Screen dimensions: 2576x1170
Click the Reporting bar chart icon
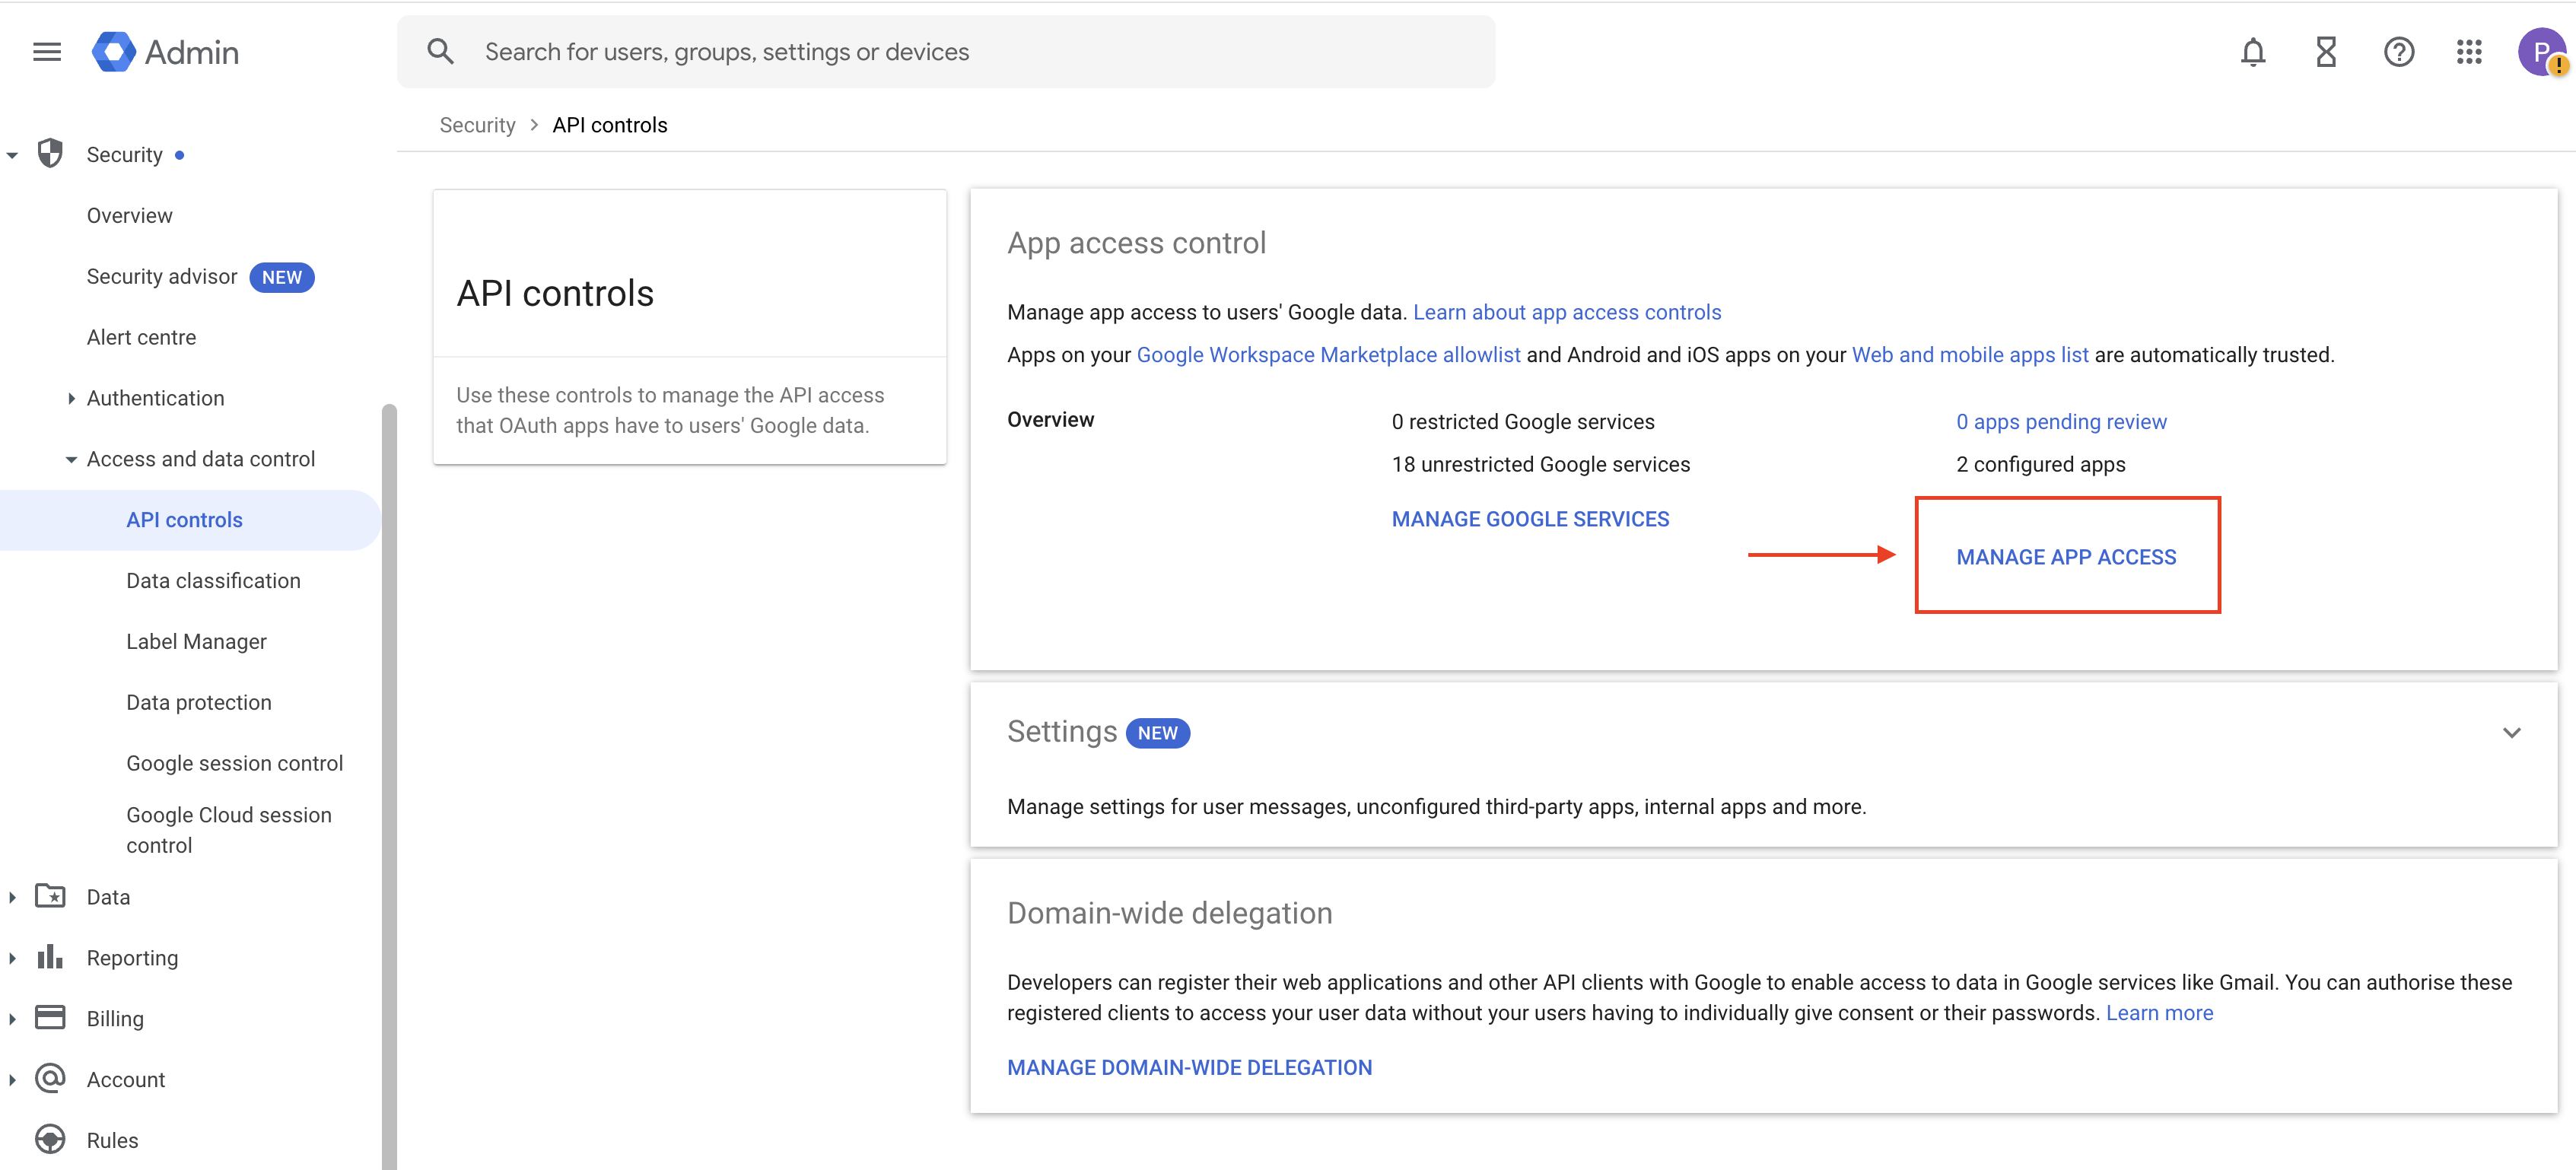pyautogui.click(x=50, y=957)
